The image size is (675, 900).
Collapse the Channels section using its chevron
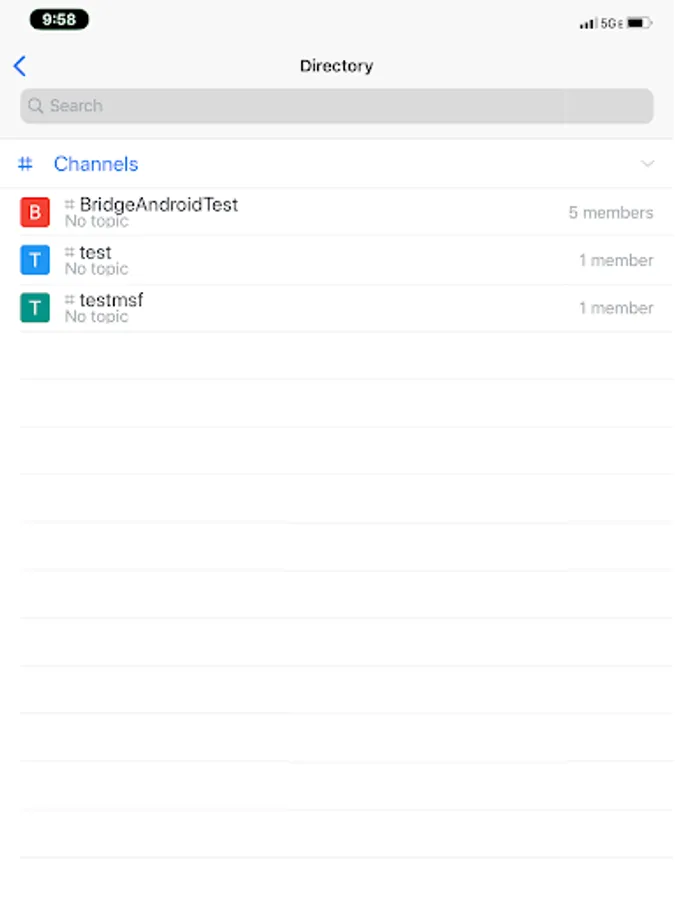tap(647, 164)
